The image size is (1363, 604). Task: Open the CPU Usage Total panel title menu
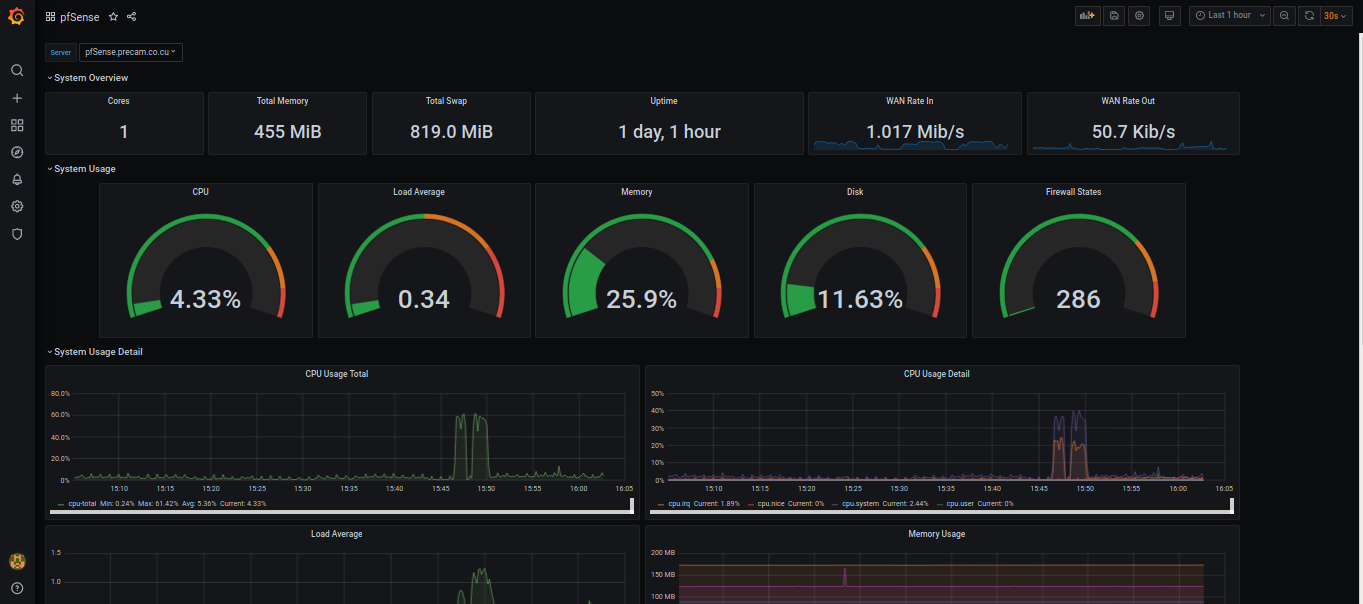click(x=337, y=374)
